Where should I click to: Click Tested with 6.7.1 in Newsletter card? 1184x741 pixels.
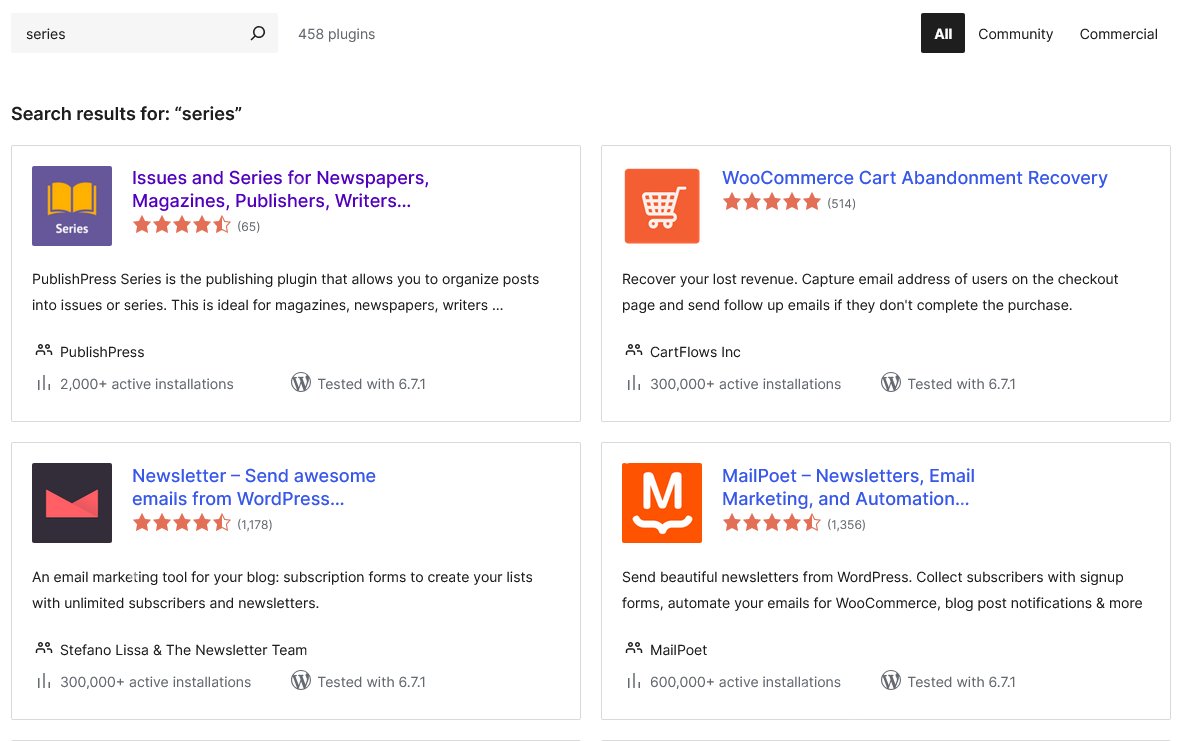(372, 682)
